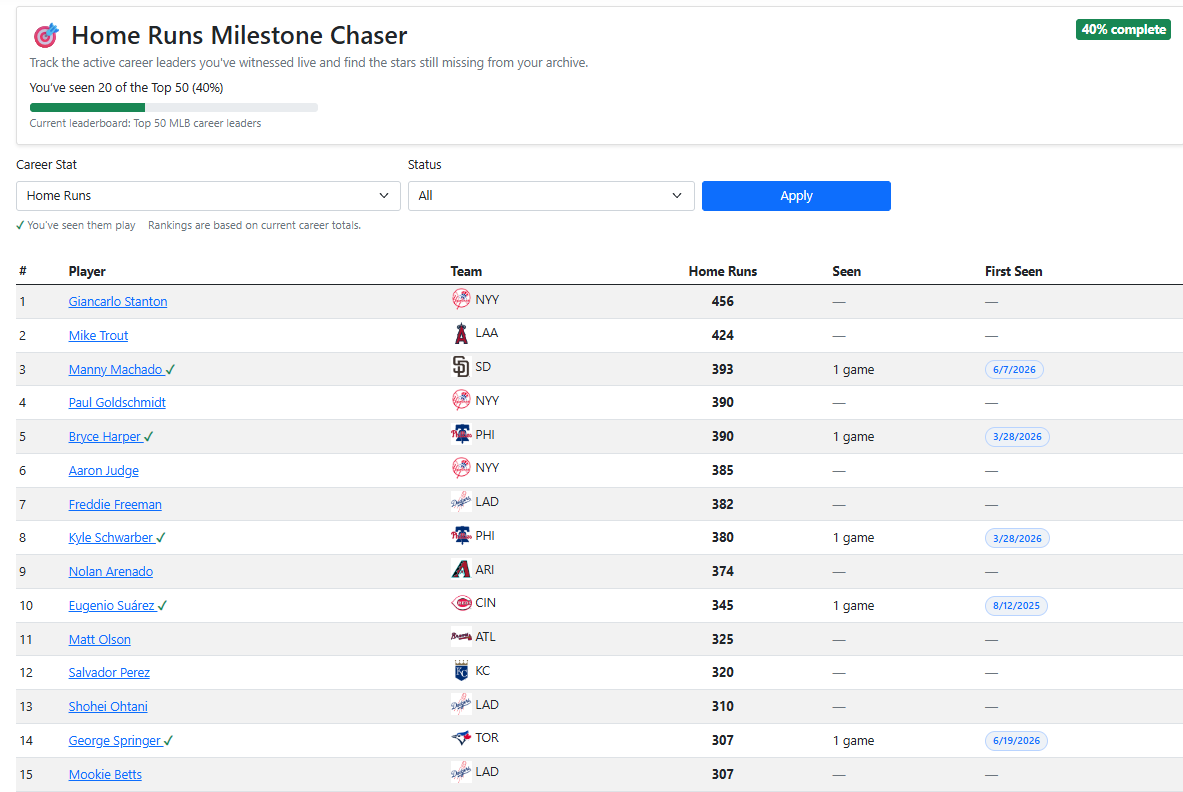Click the 8/12/2025 first seen date badge
Screen dimensions: 1183x792
click(x=1016, y=606)
